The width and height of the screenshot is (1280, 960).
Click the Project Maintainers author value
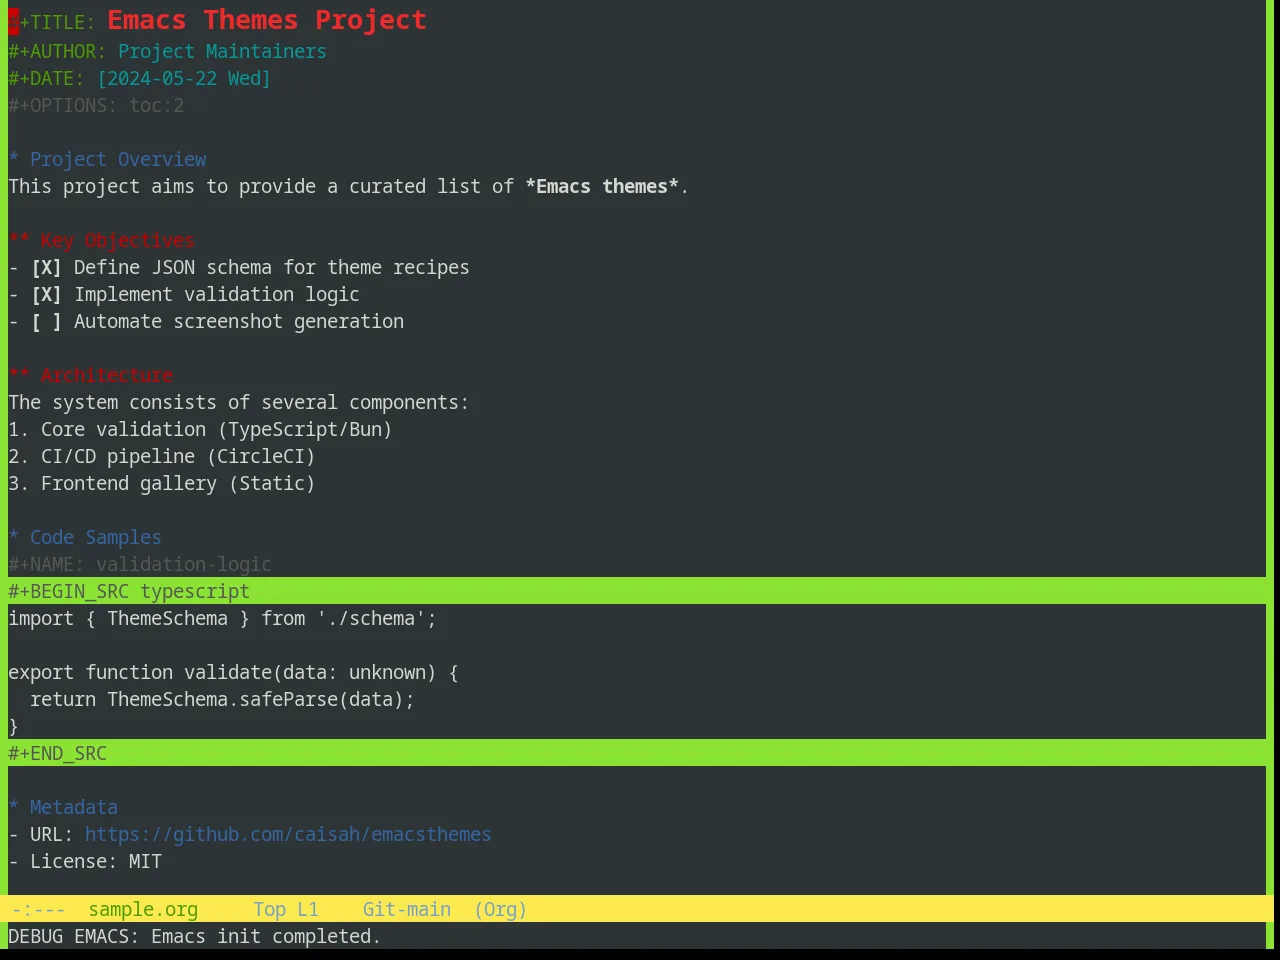coord(222,52)
